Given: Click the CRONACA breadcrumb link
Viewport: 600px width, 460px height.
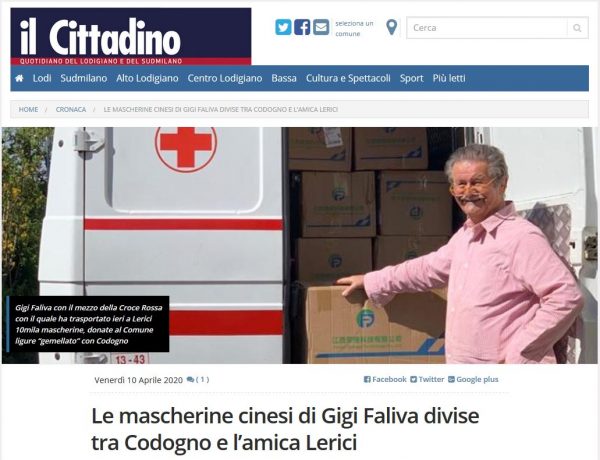Looking at the screenshot, I should pyautogui.click(x=71, y=109).
